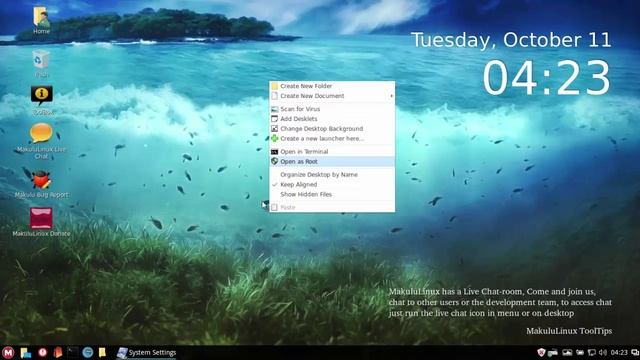640x360 pixels.
Task: Open the removable drives tray icon
Action: [553, 353]
